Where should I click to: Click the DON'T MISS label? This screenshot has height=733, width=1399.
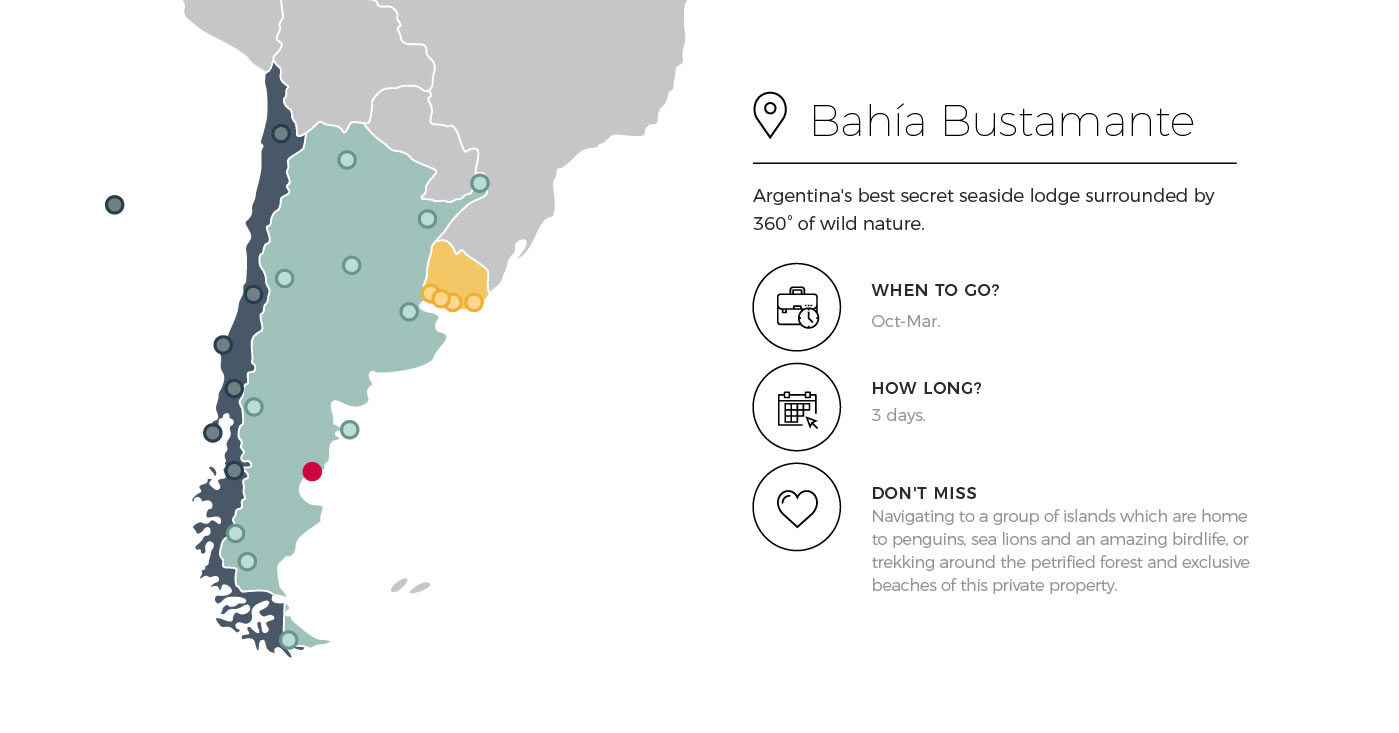[924, 493]
